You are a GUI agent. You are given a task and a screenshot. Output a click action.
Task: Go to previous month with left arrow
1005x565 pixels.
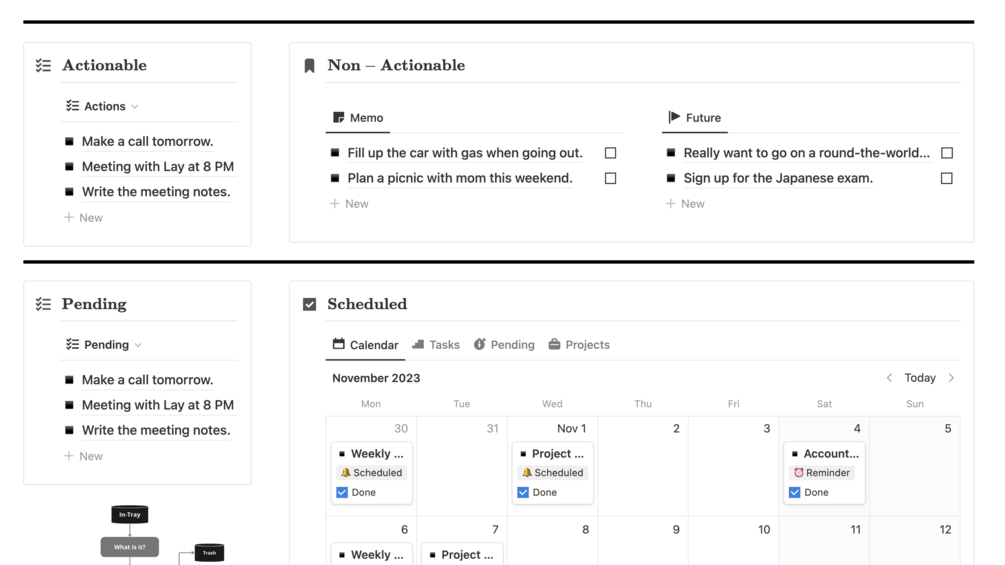coord(889,378)
